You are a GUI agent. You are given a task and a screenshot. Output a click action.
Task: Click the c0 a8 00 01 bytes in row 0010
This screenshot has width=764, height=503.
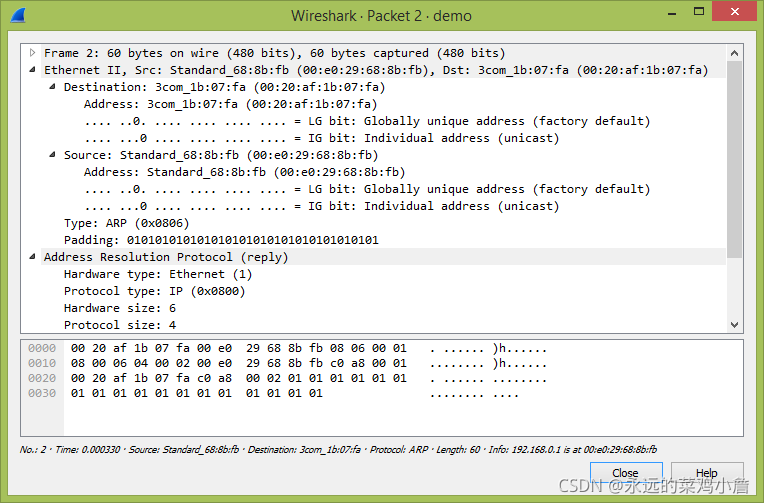[368, 363]
